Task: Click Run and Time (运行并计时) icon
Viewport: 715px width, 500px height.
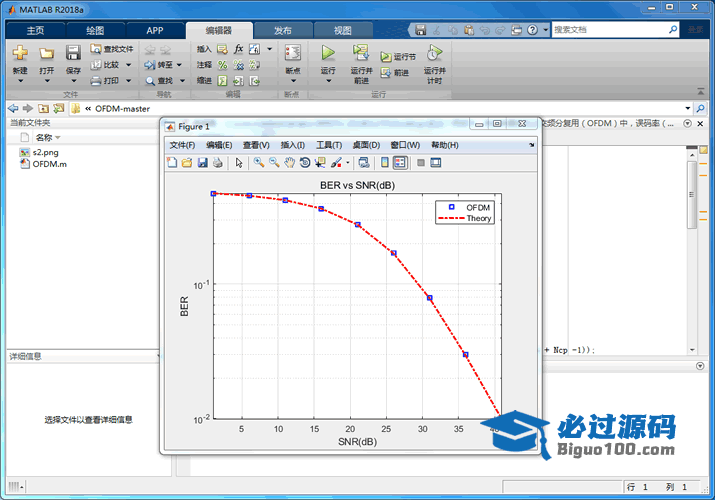Action: 435,52
